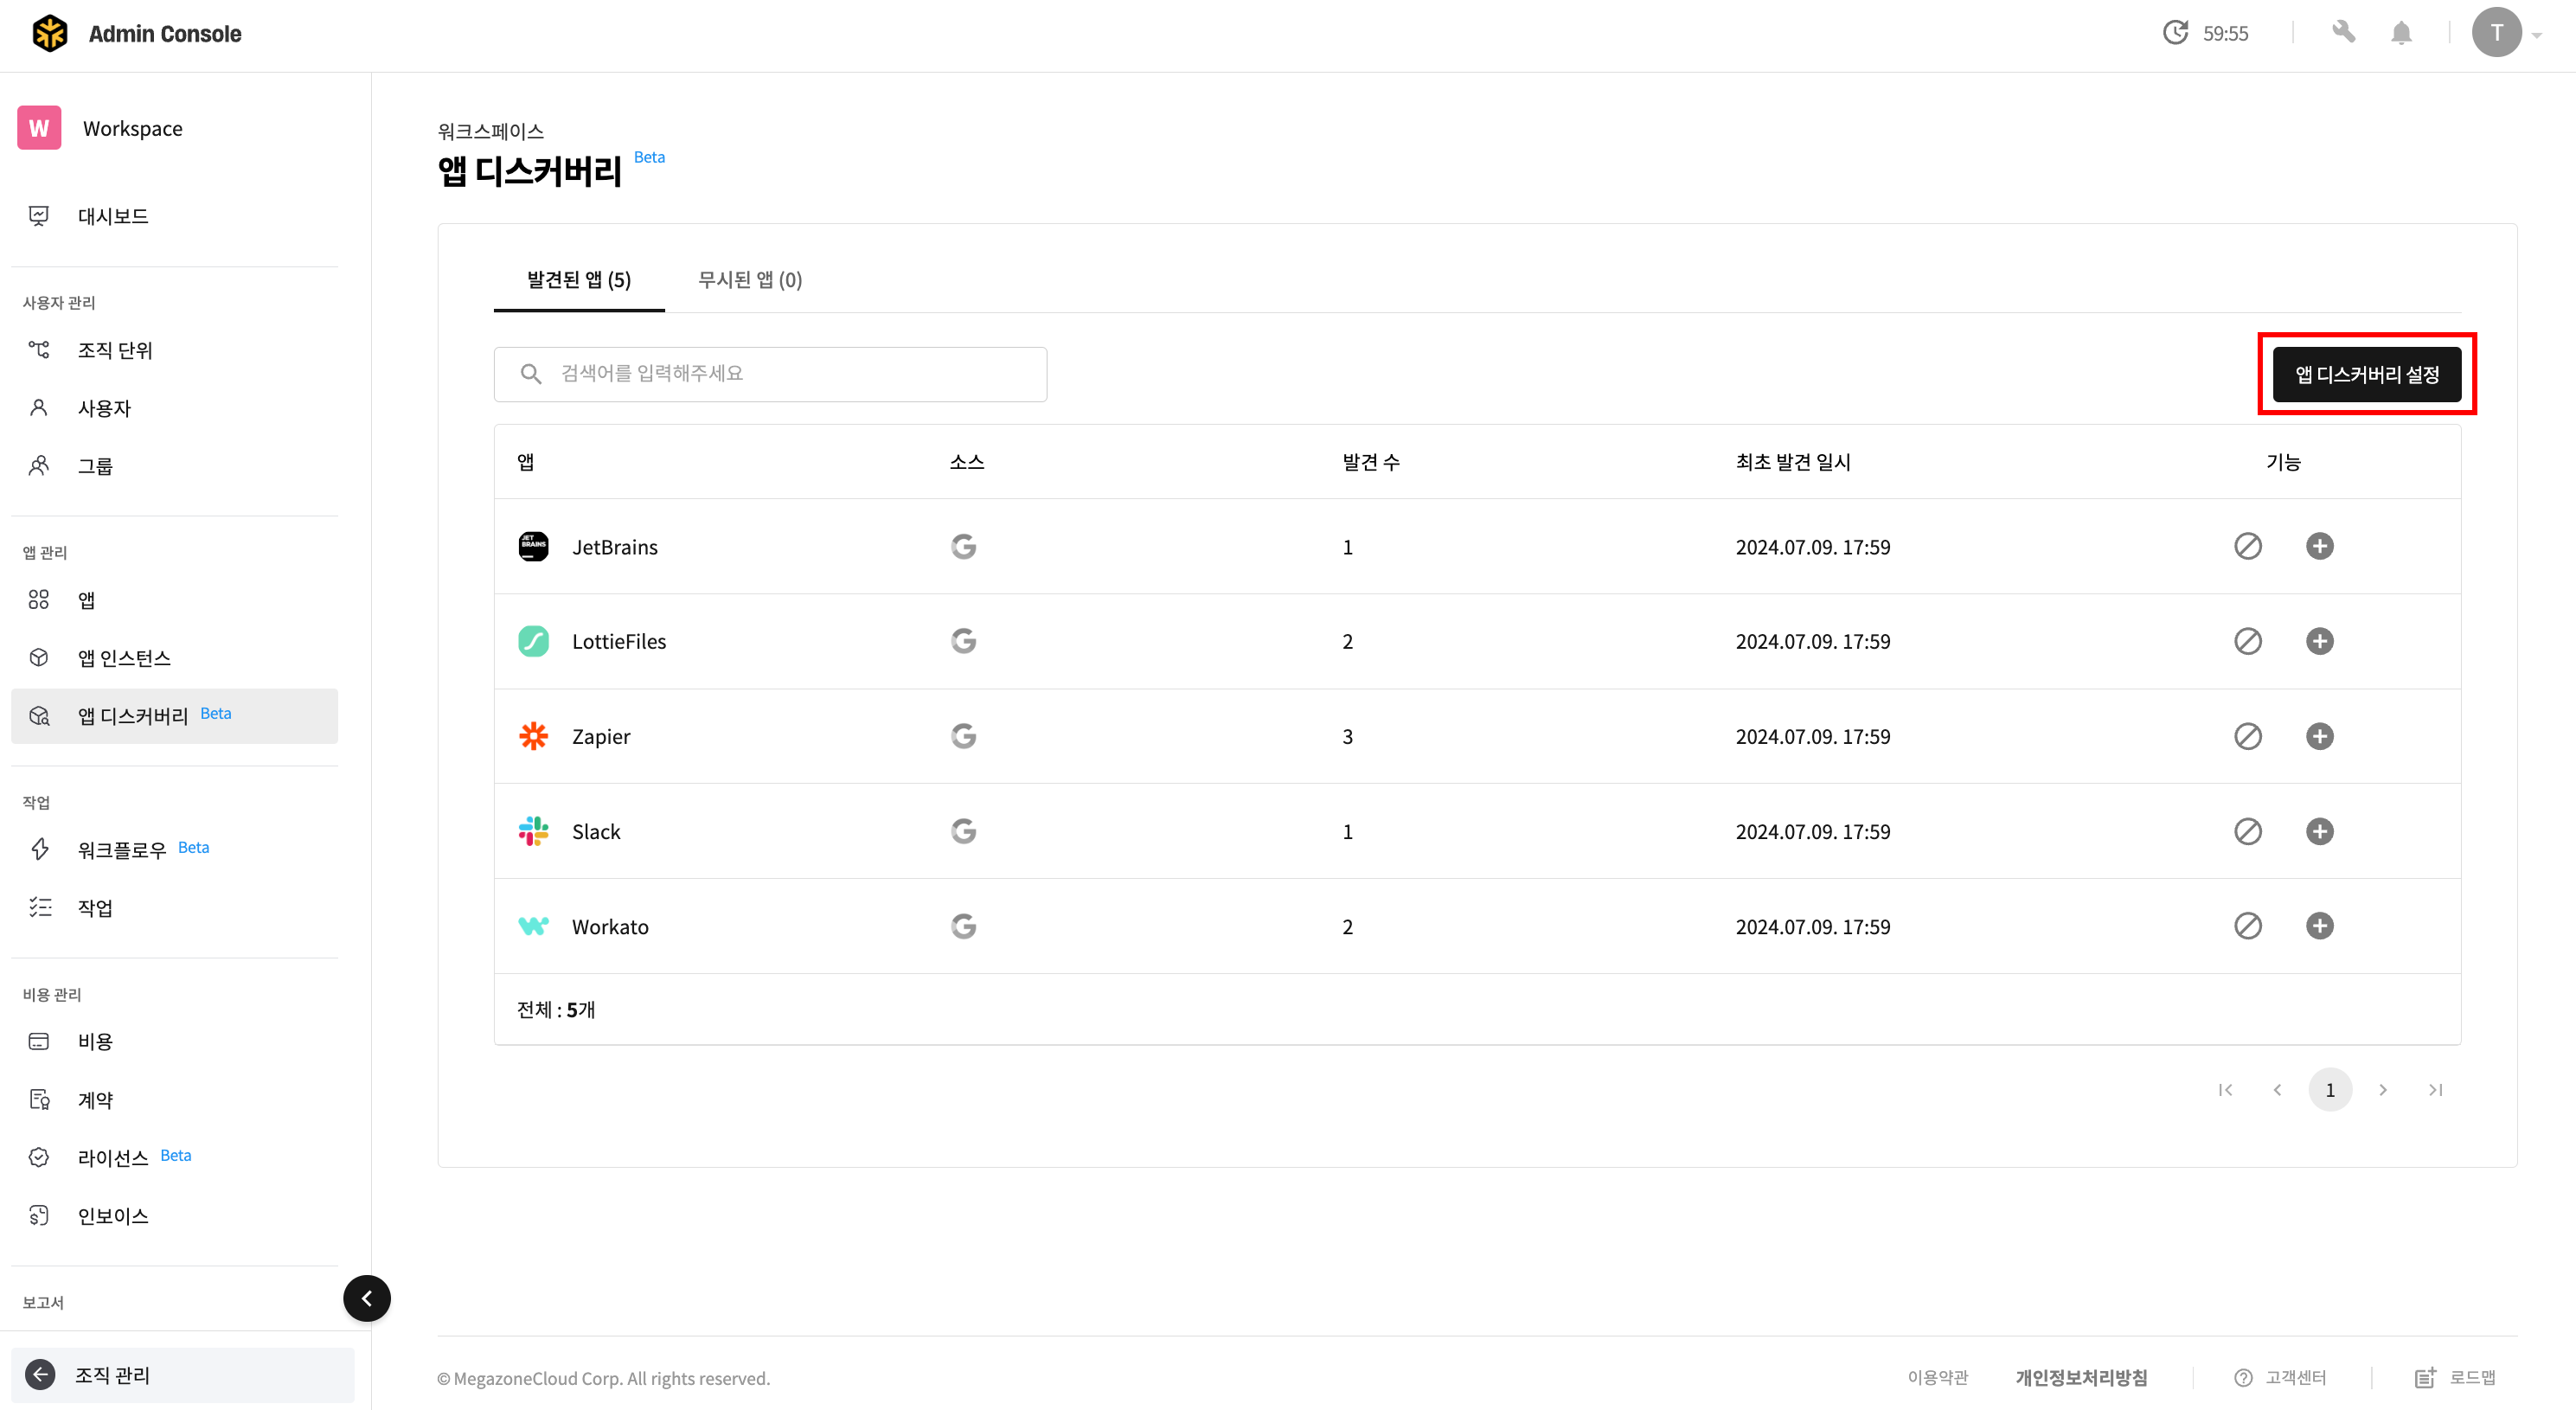The height and width of the screenshot is (1410, 2576).
Task: Open the 이용약관 link
Action: 1937,1378
